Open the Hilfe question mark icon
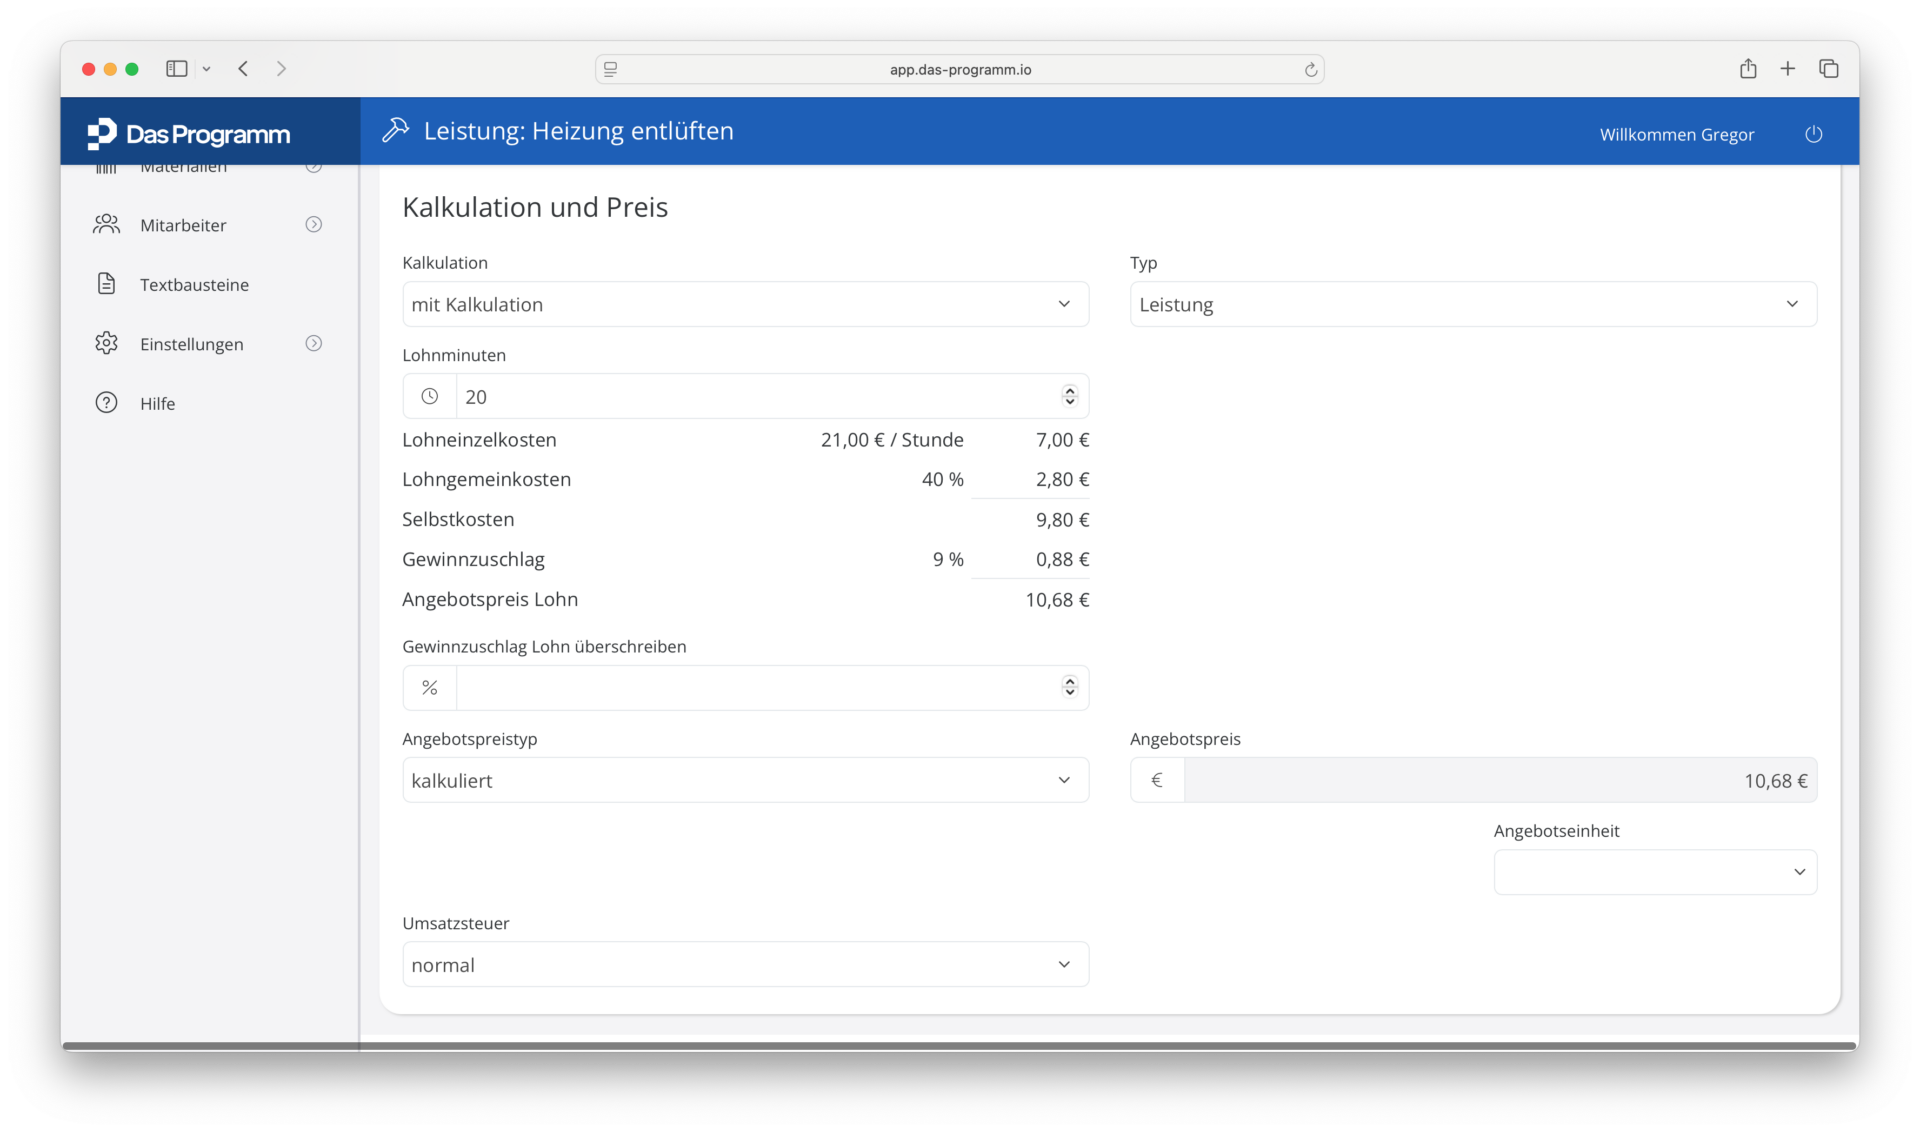1920x1132 pixels. click(107, 403)
